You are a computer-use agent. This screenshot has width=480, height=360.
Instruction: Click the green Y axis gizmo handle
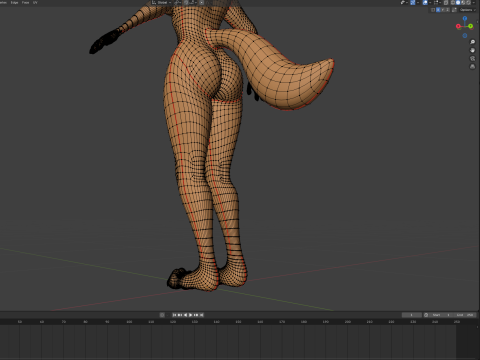pos(470,26)
